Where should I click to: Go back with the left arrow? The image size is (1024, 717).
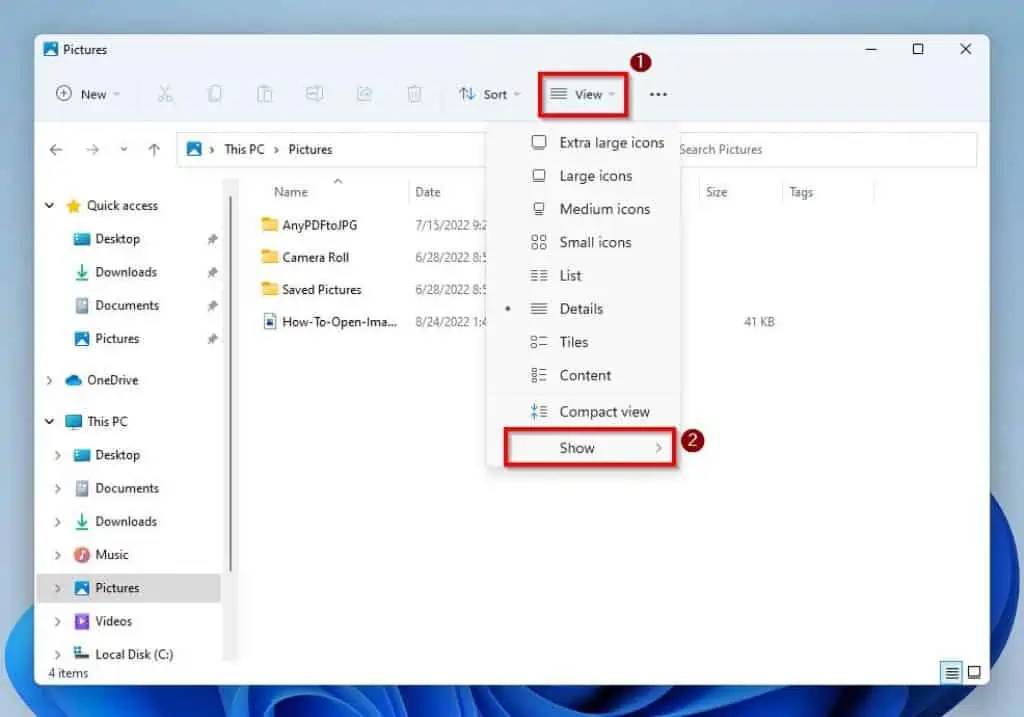coord(56,150)
